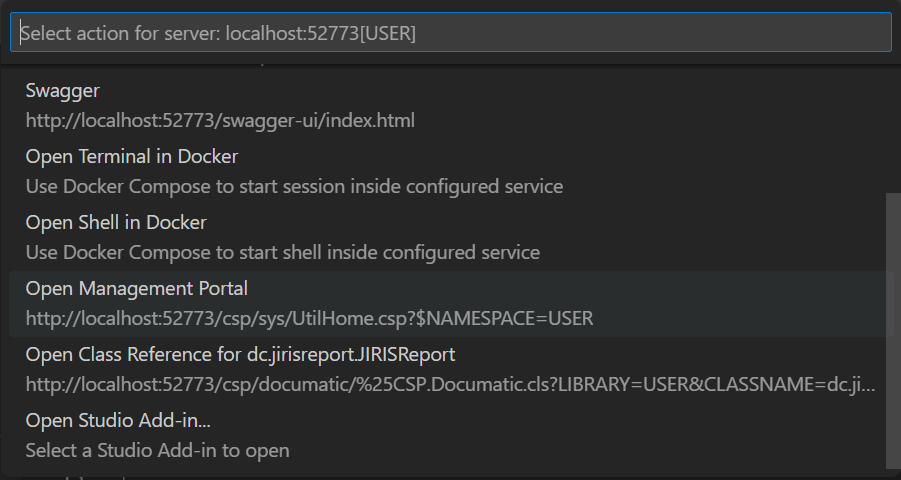Choose Open Terminal in Docker
The height and width of the screenshot is (480, 901).
pyautogui.click(x=132, y=157)
